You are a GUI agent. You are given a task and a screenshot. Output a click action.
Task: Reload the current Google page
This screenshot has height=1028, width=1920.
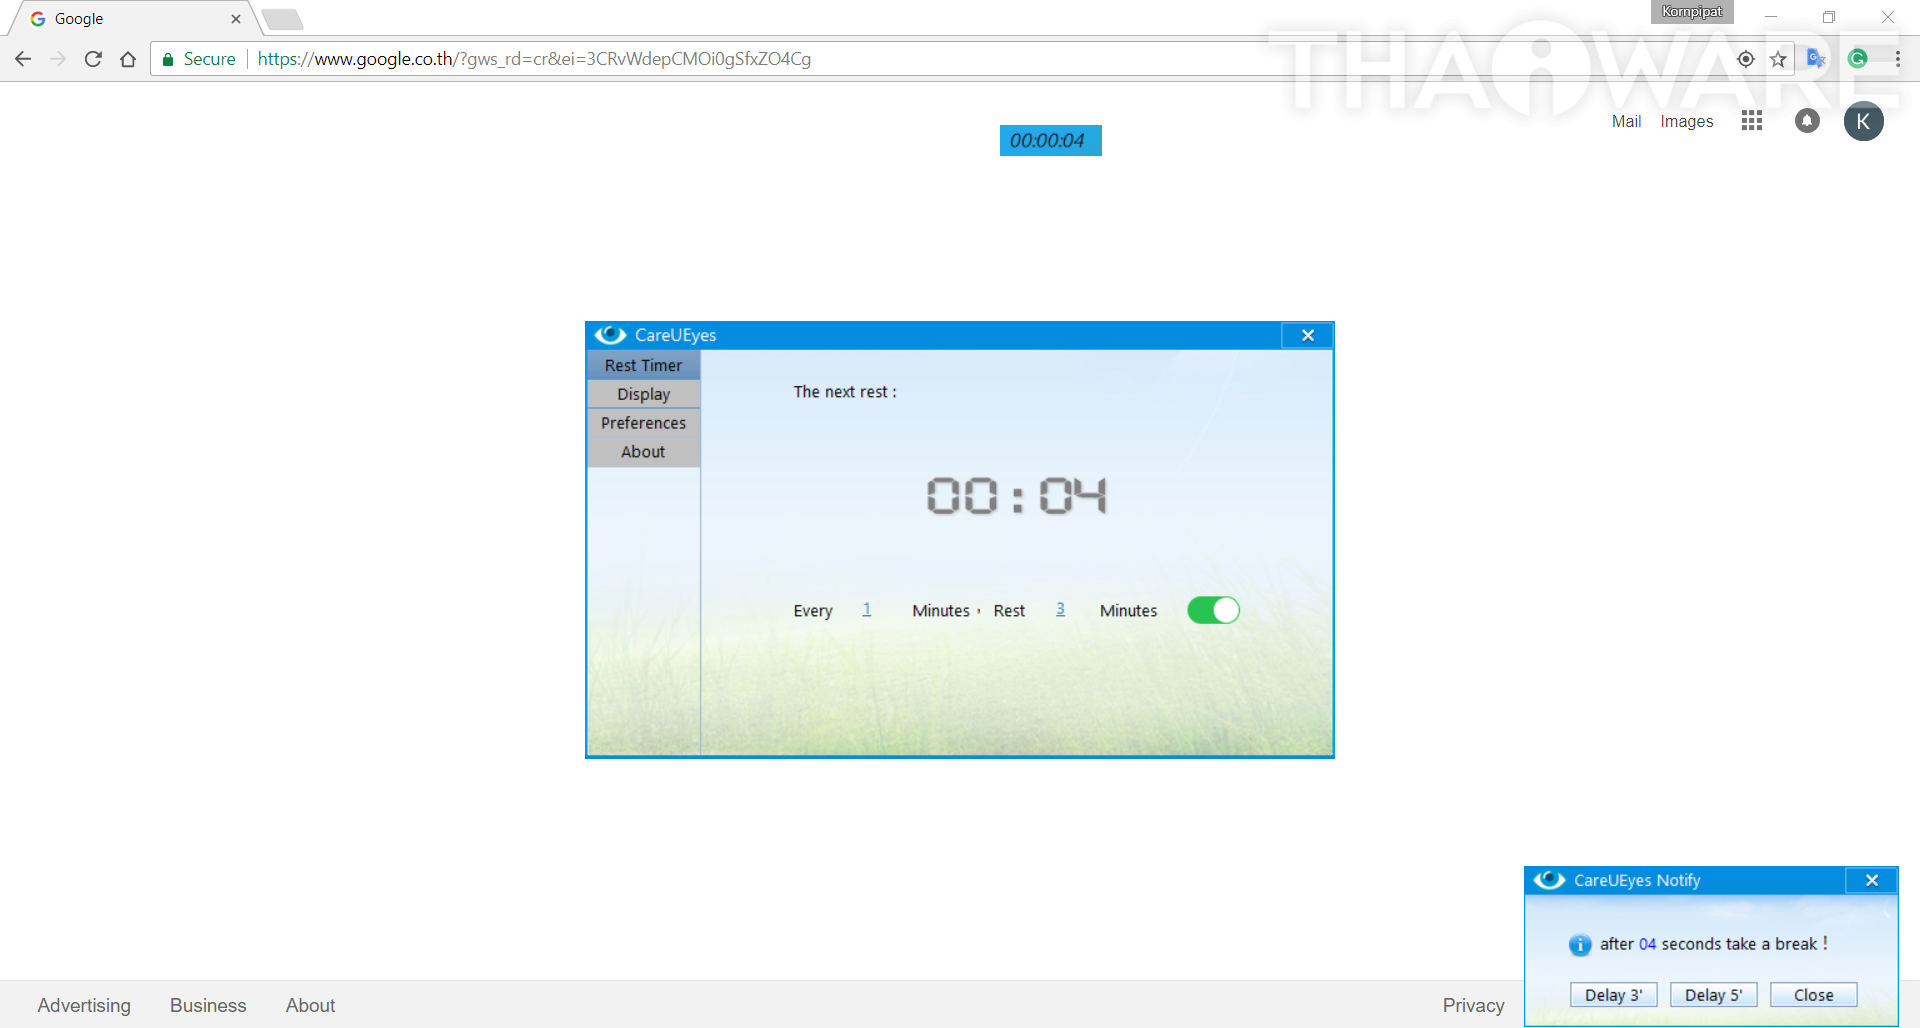point(93,59)
